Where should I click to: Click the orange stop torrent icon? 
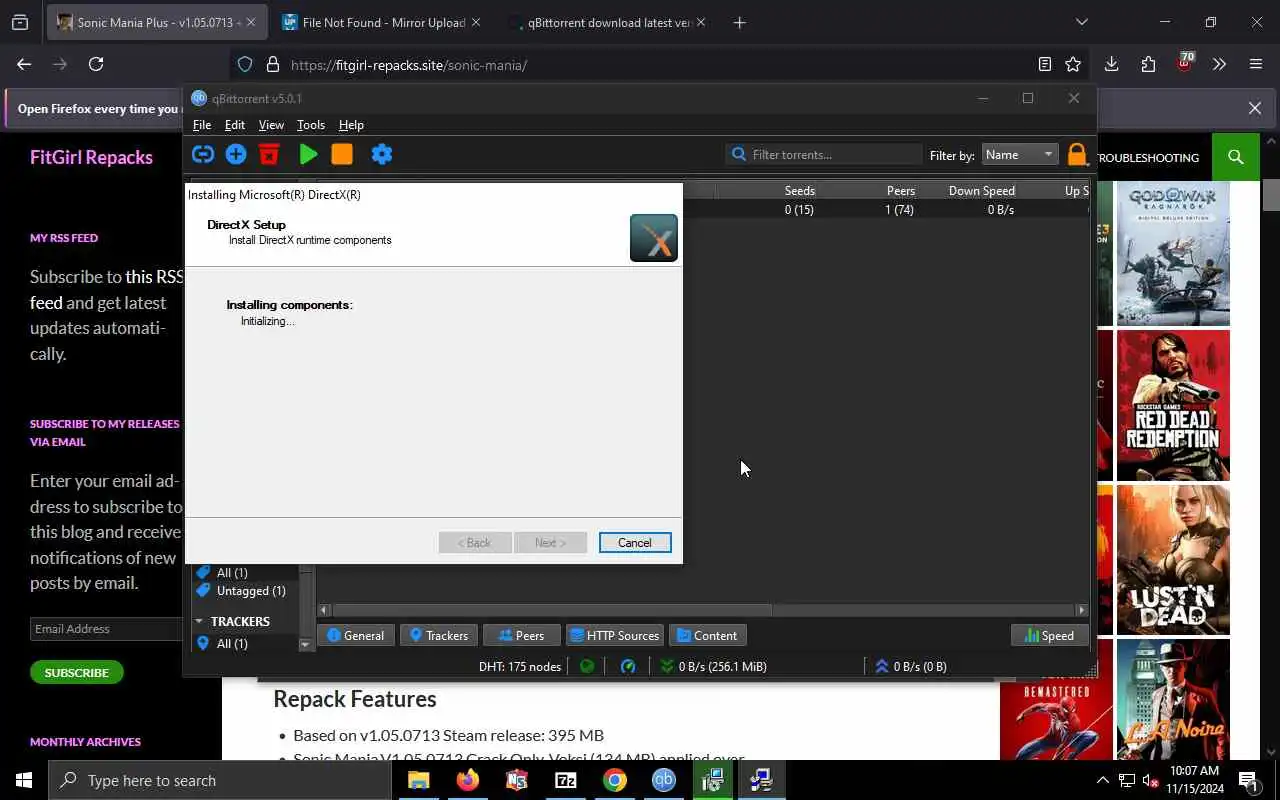click(342, 154)
